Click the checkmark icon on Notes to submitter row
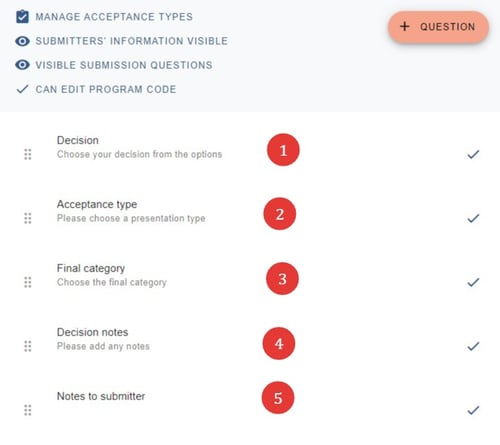The width and height of the screenshot is (500, 445). click(x=473, y=410)
